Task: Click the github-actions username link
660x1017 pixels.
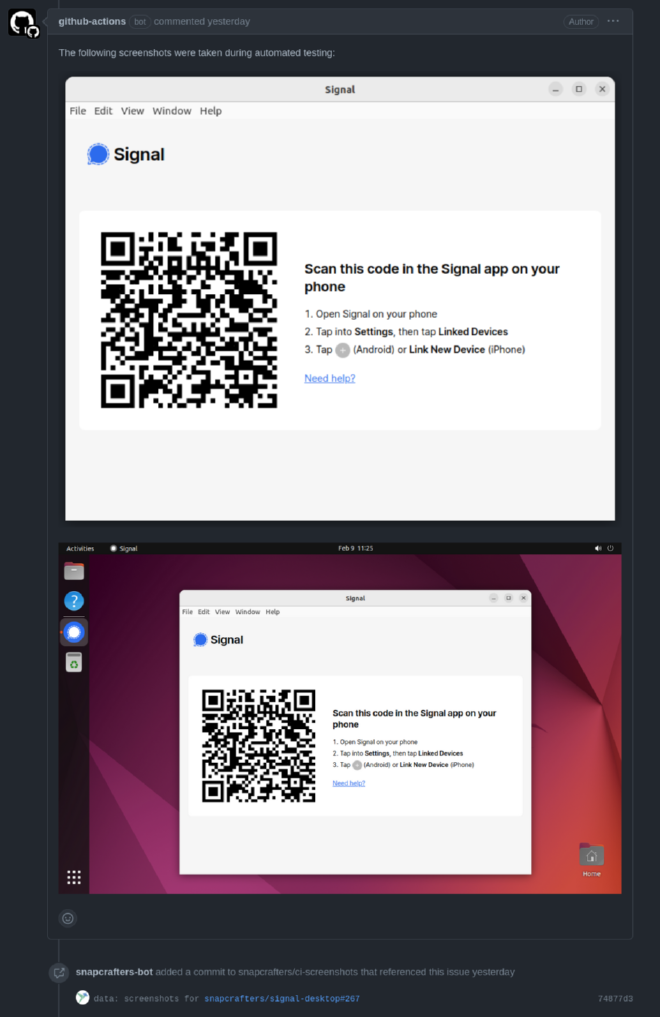Action: (x=92, y=21)
